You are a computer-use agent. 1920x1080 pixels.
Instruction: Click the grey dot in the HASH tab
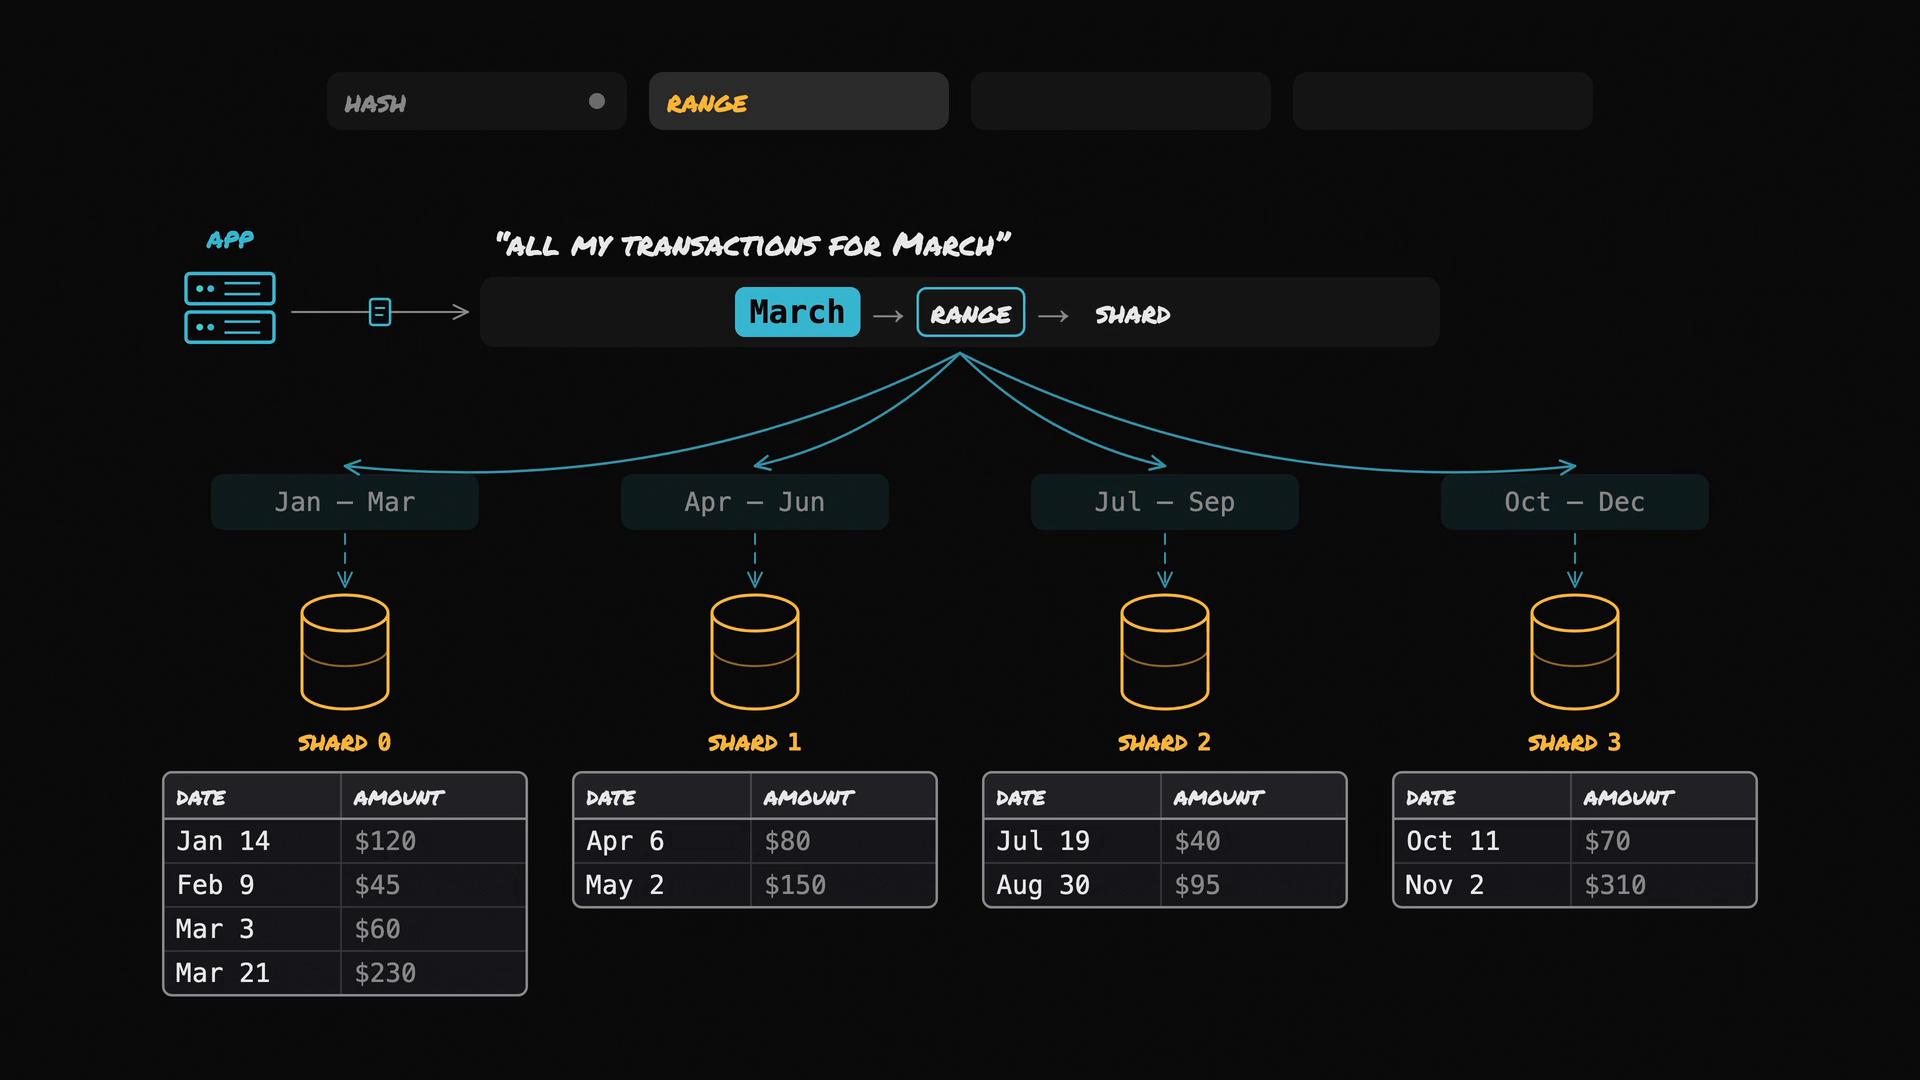(597, 101)
